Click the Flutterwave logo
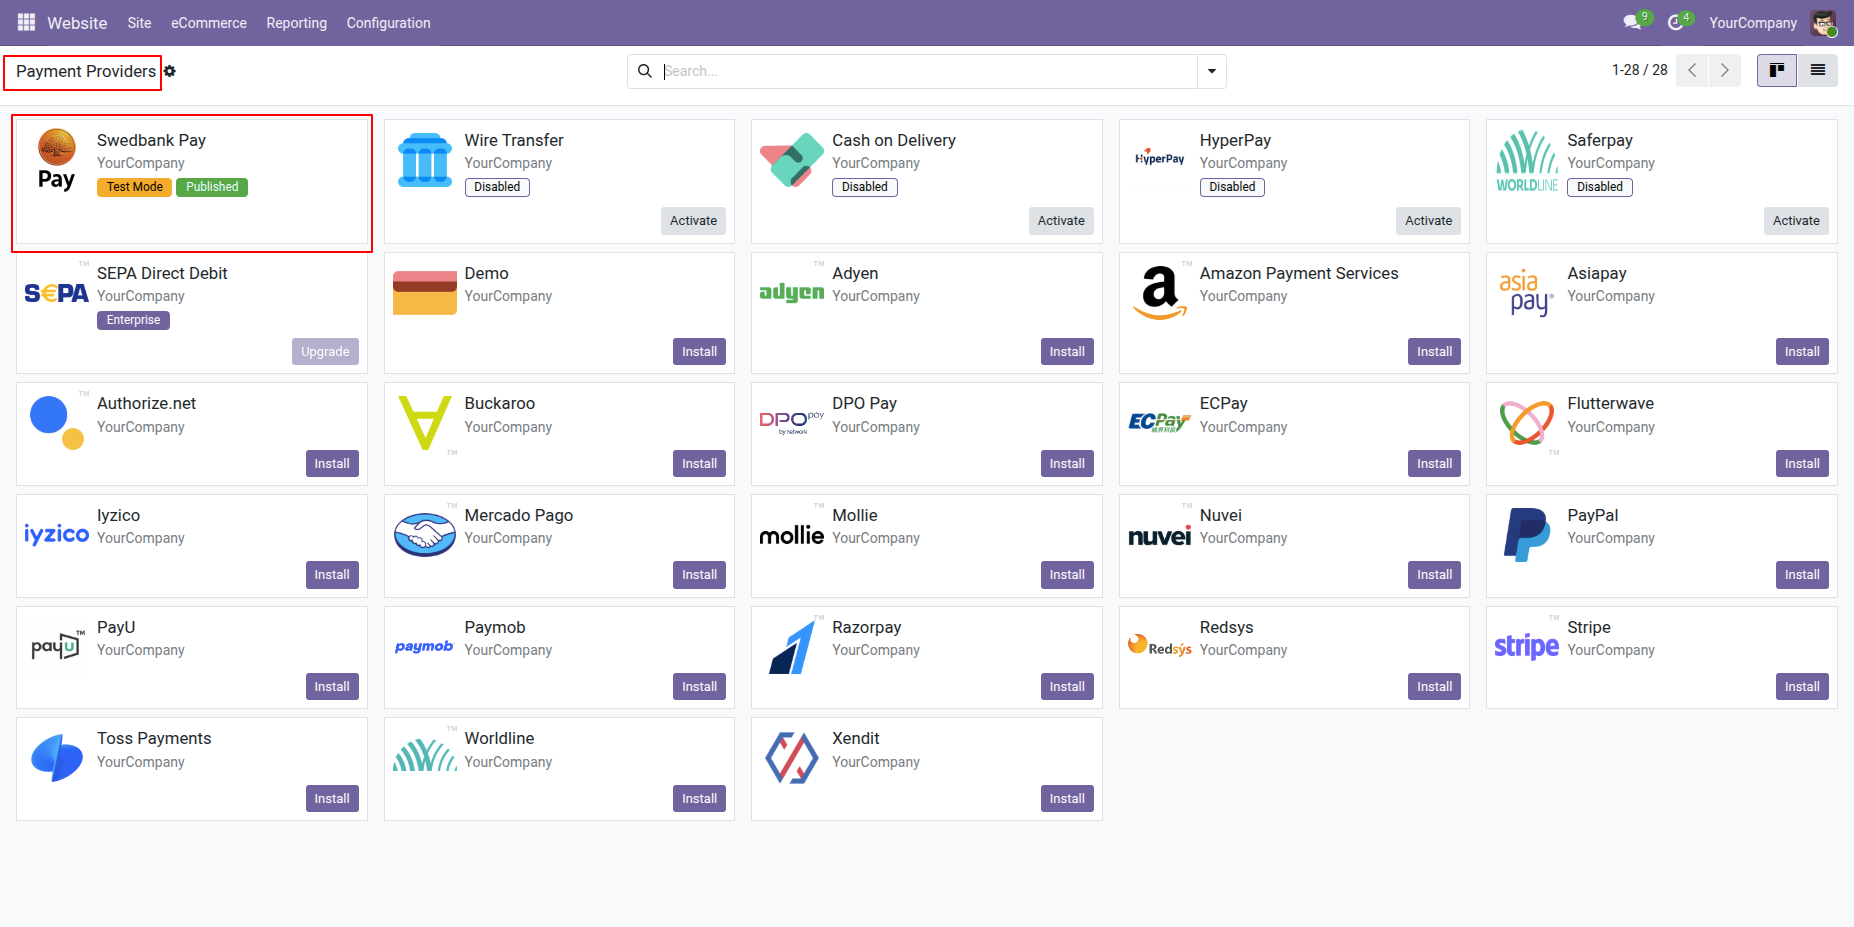Screen dimensions: 1854x927 pos(1527,423)
